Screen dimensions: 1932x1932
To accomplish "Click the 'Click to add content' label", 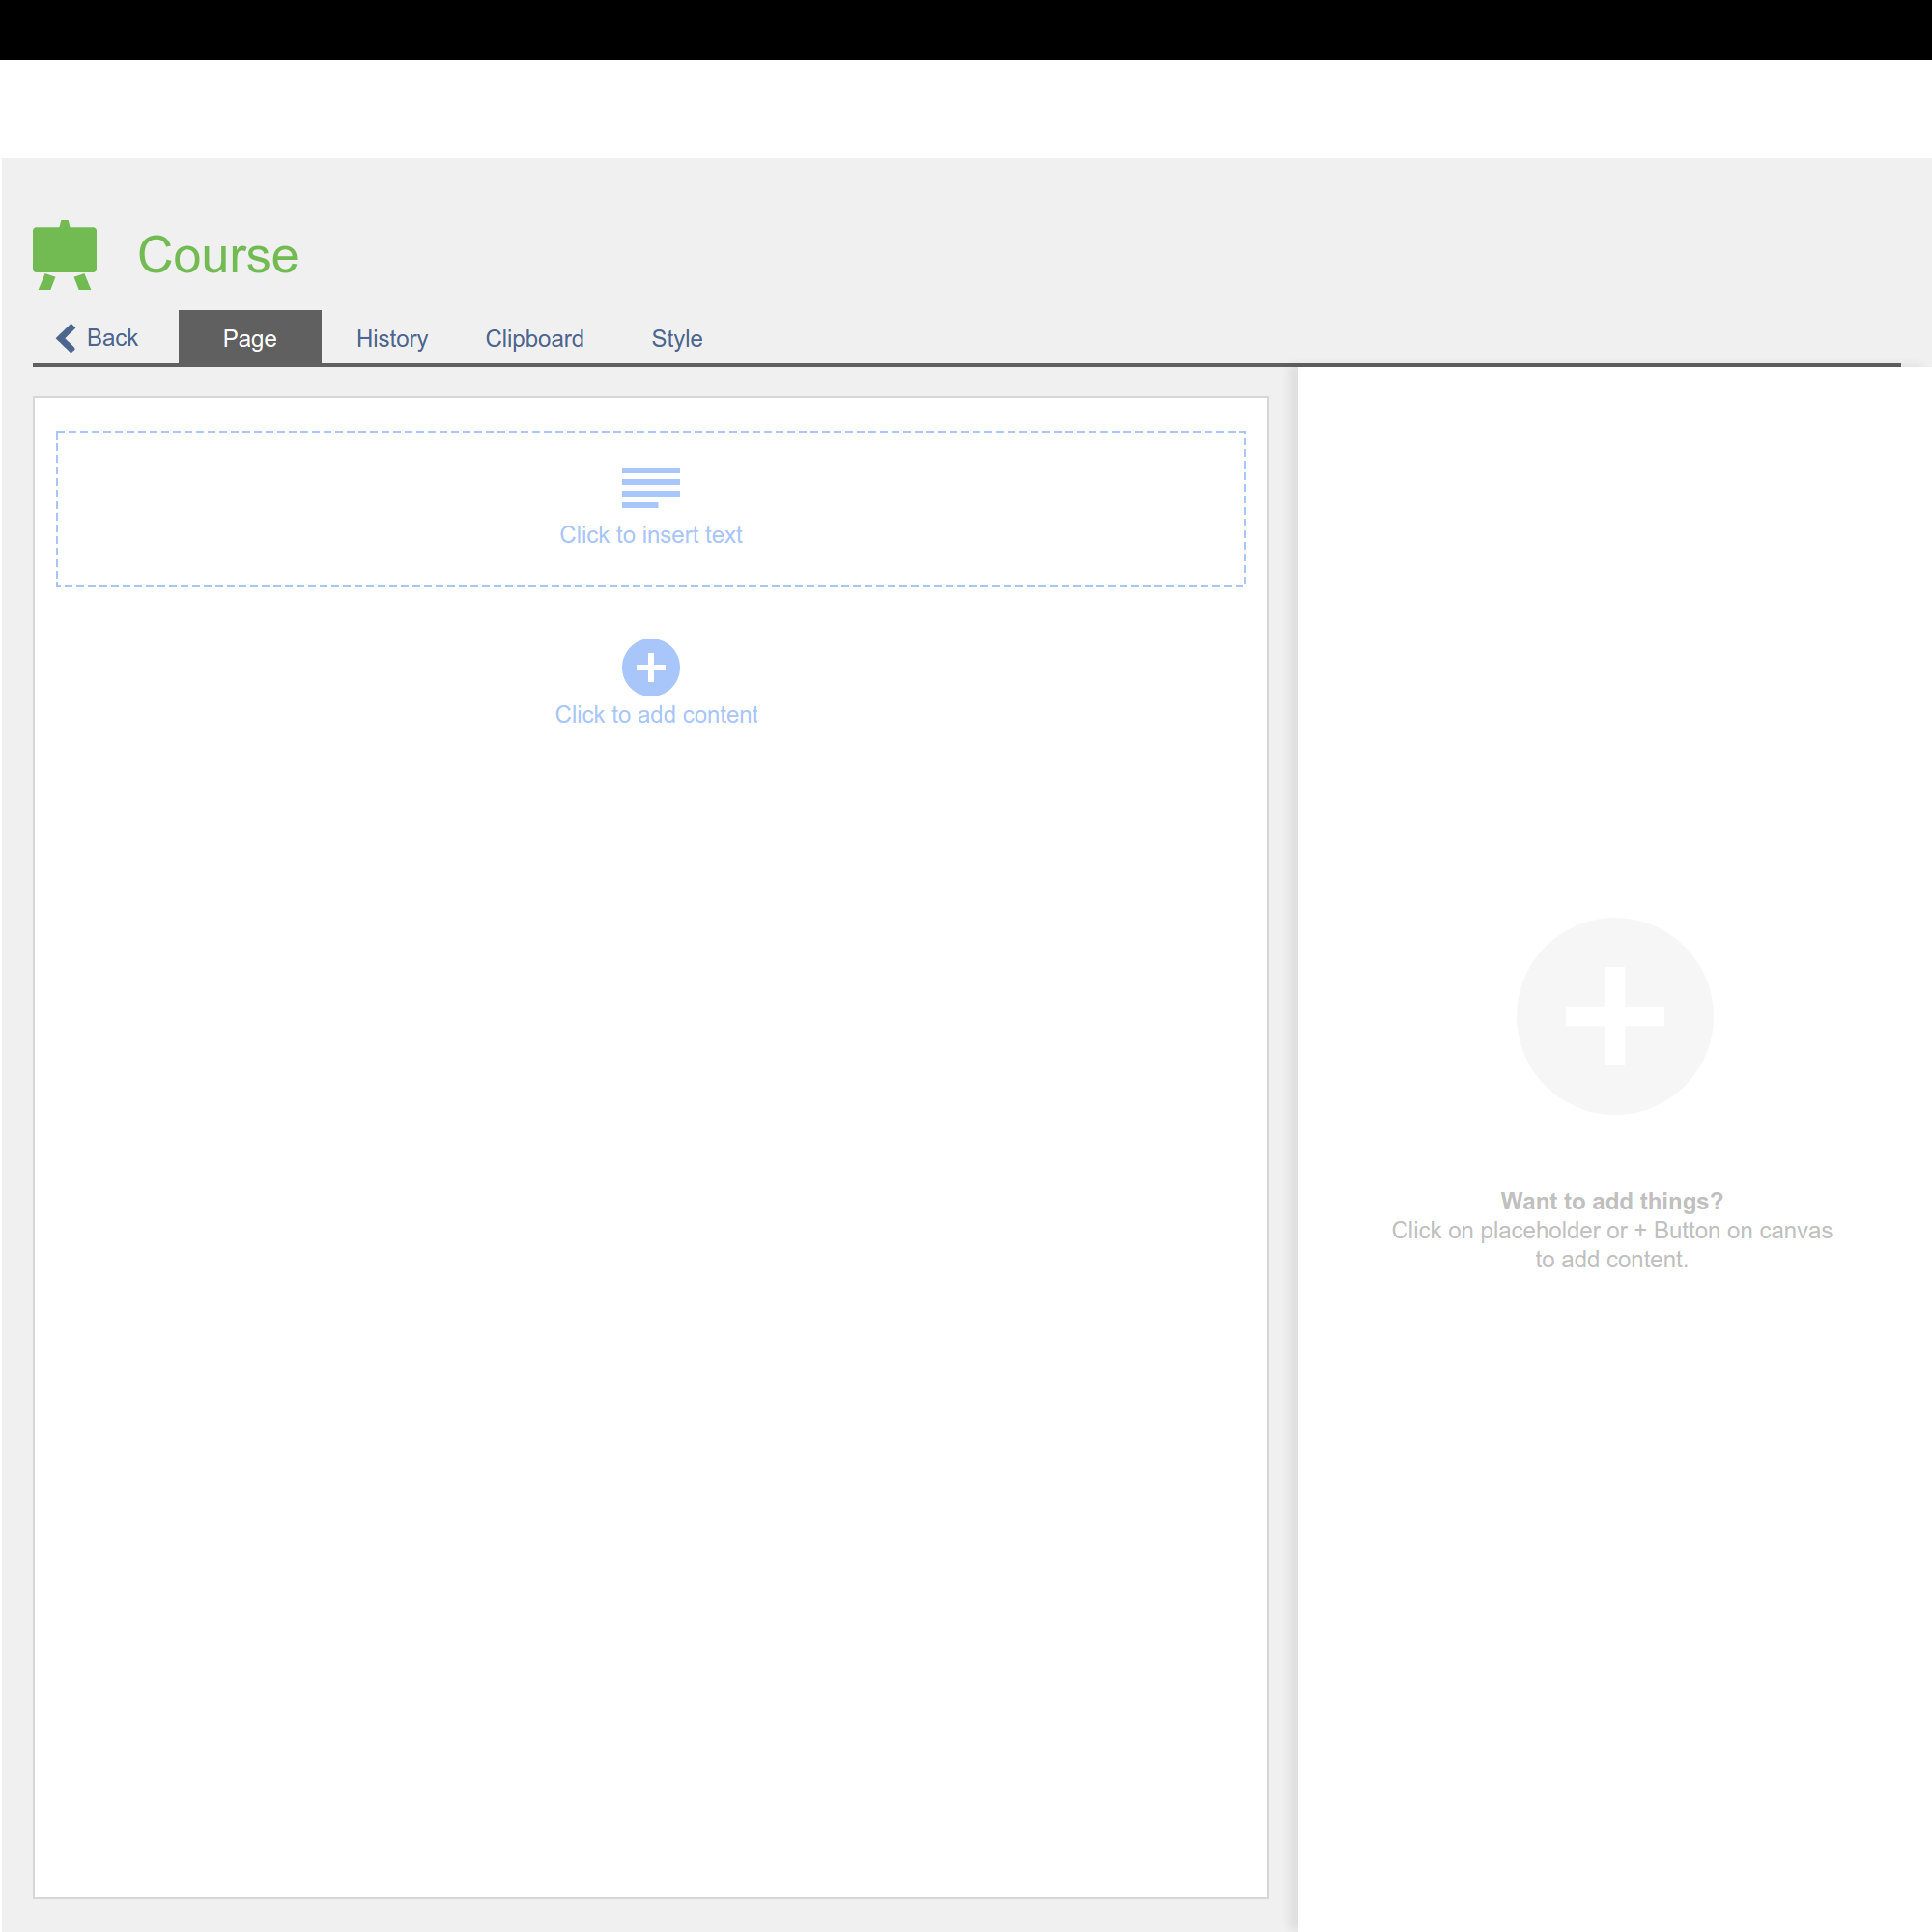I will pos(656,715).
